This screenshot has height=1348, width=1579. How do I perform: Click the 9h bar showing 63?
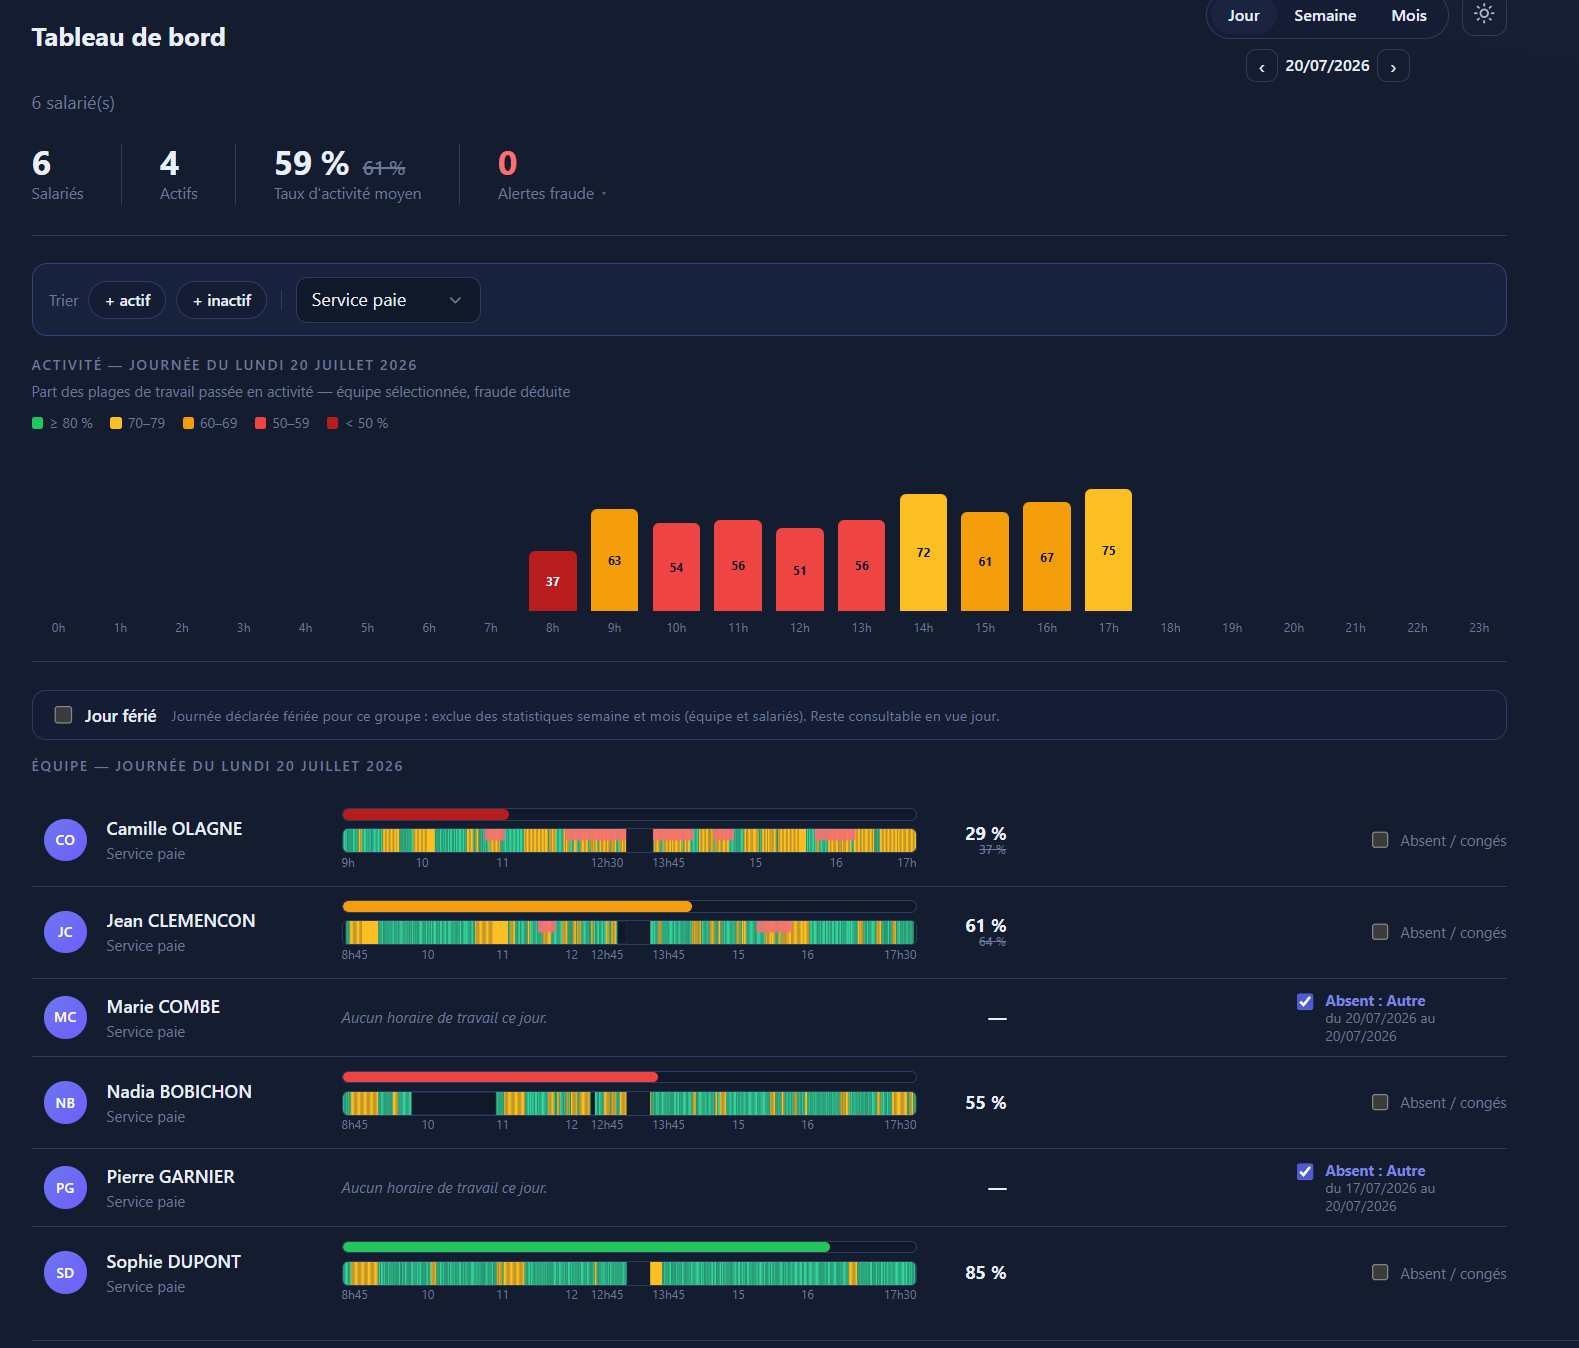615,560
